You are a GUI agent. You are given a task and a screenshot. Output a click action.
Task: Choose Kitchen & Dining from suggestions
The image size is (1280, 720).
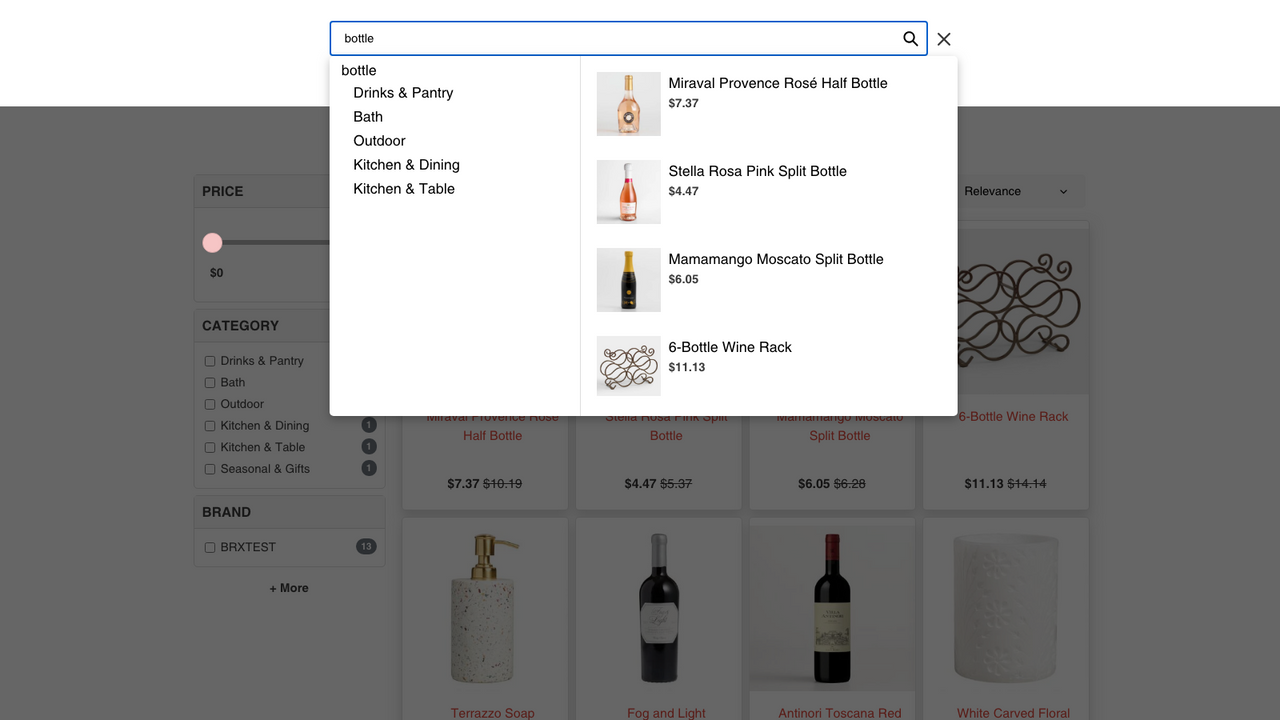coord(406,164)
